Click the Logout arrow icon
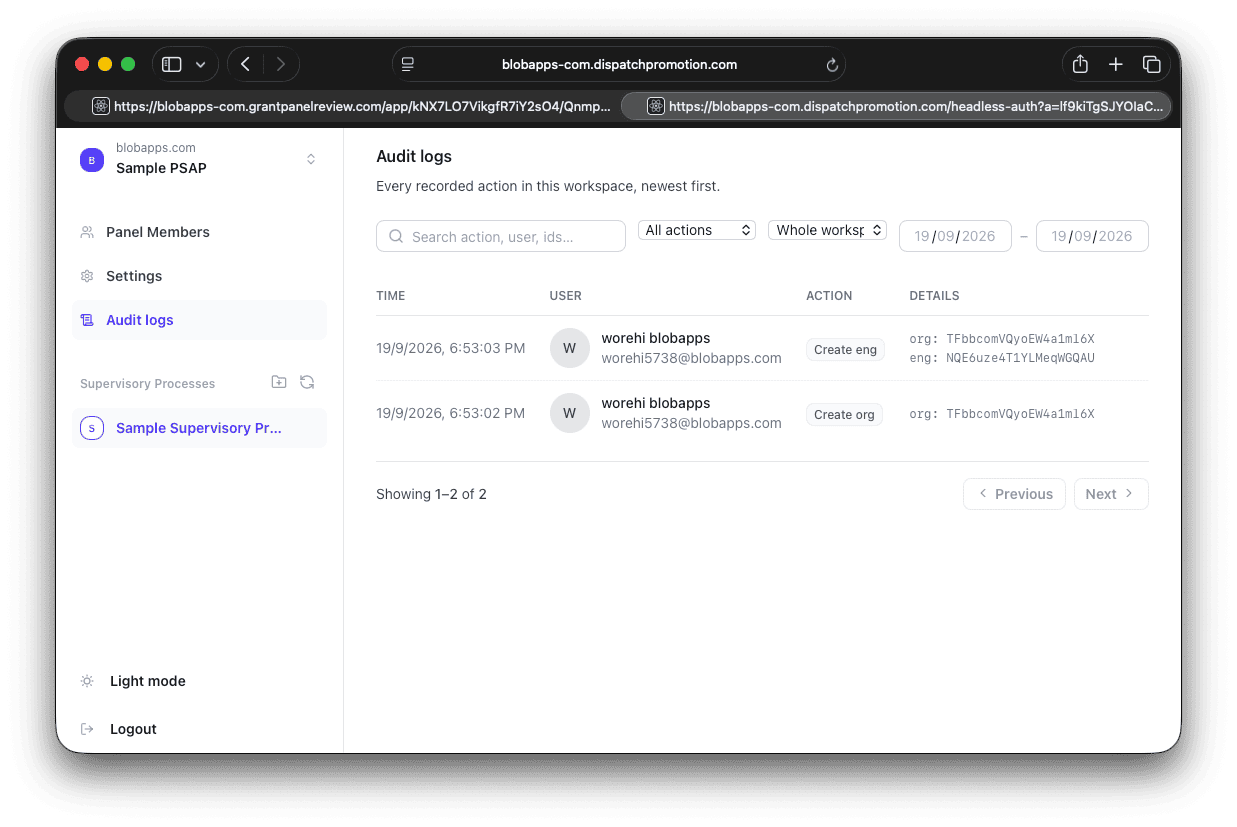The height and width of the screenshot is (827, 1237). click(87, 729)
